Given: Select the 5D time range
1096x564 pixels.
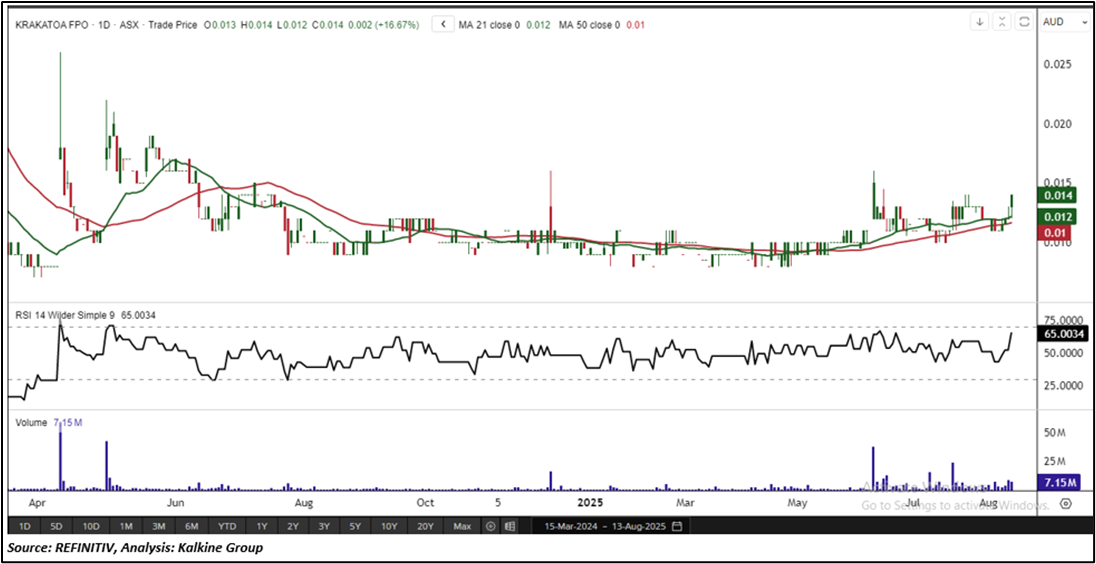Looking at the screenshot, I should click(x=57, y=526).
